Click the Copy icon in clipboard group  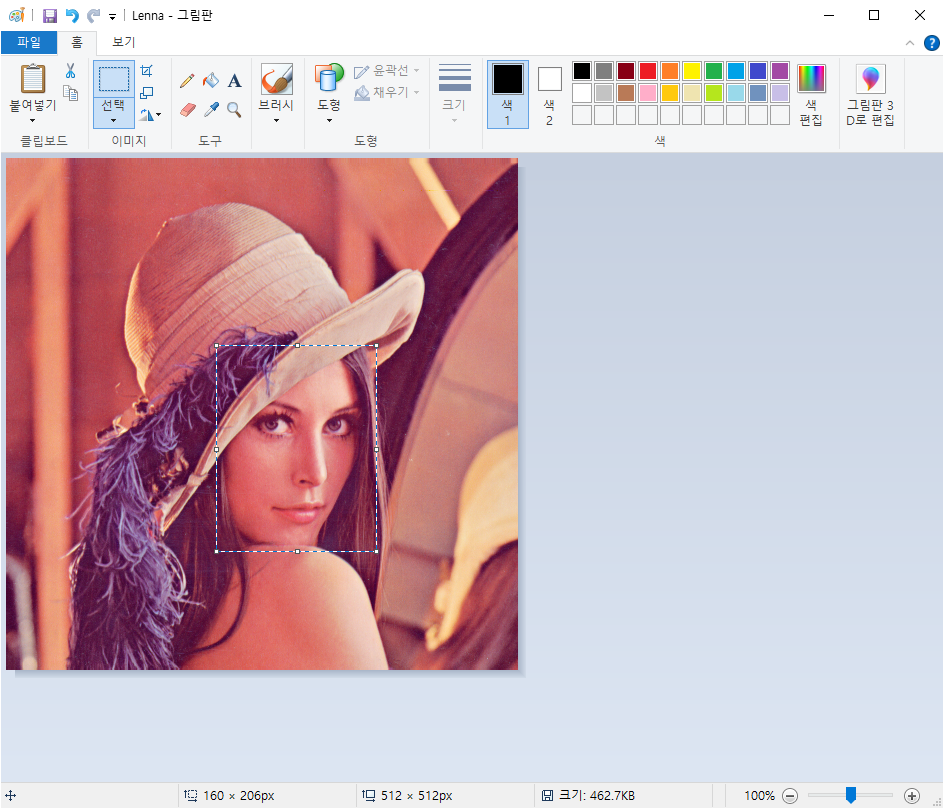[x=71, y=93]
